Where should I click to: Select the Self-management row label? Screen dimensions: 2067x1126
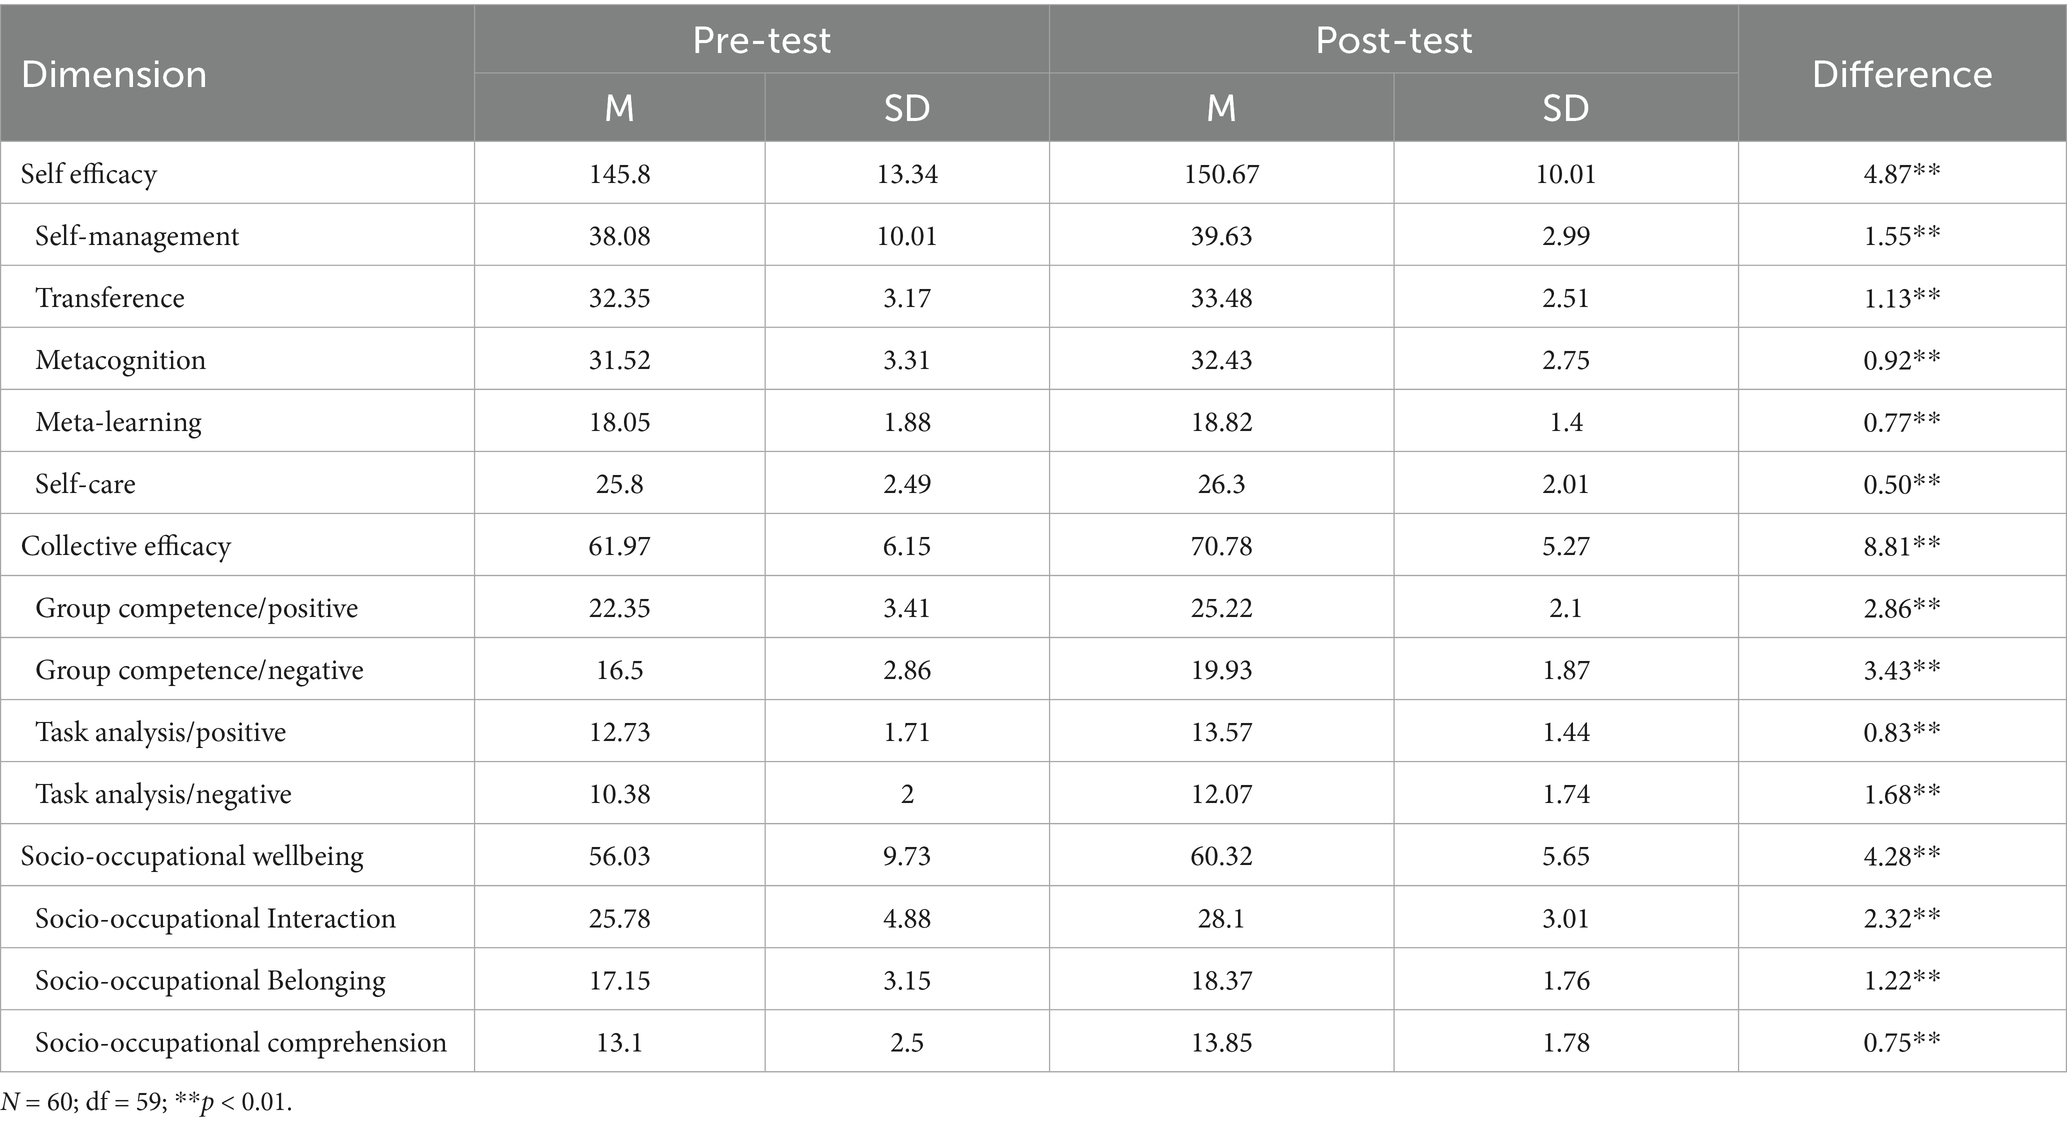point(137,236)
